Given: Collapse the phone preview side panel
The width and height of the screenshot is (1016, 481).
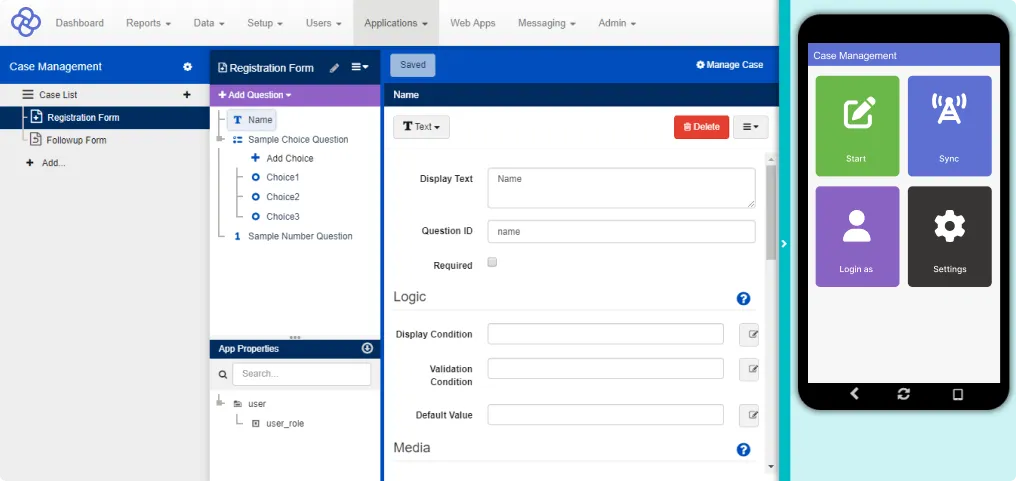Looking at the screenshot, I should [x=784, y=243].
